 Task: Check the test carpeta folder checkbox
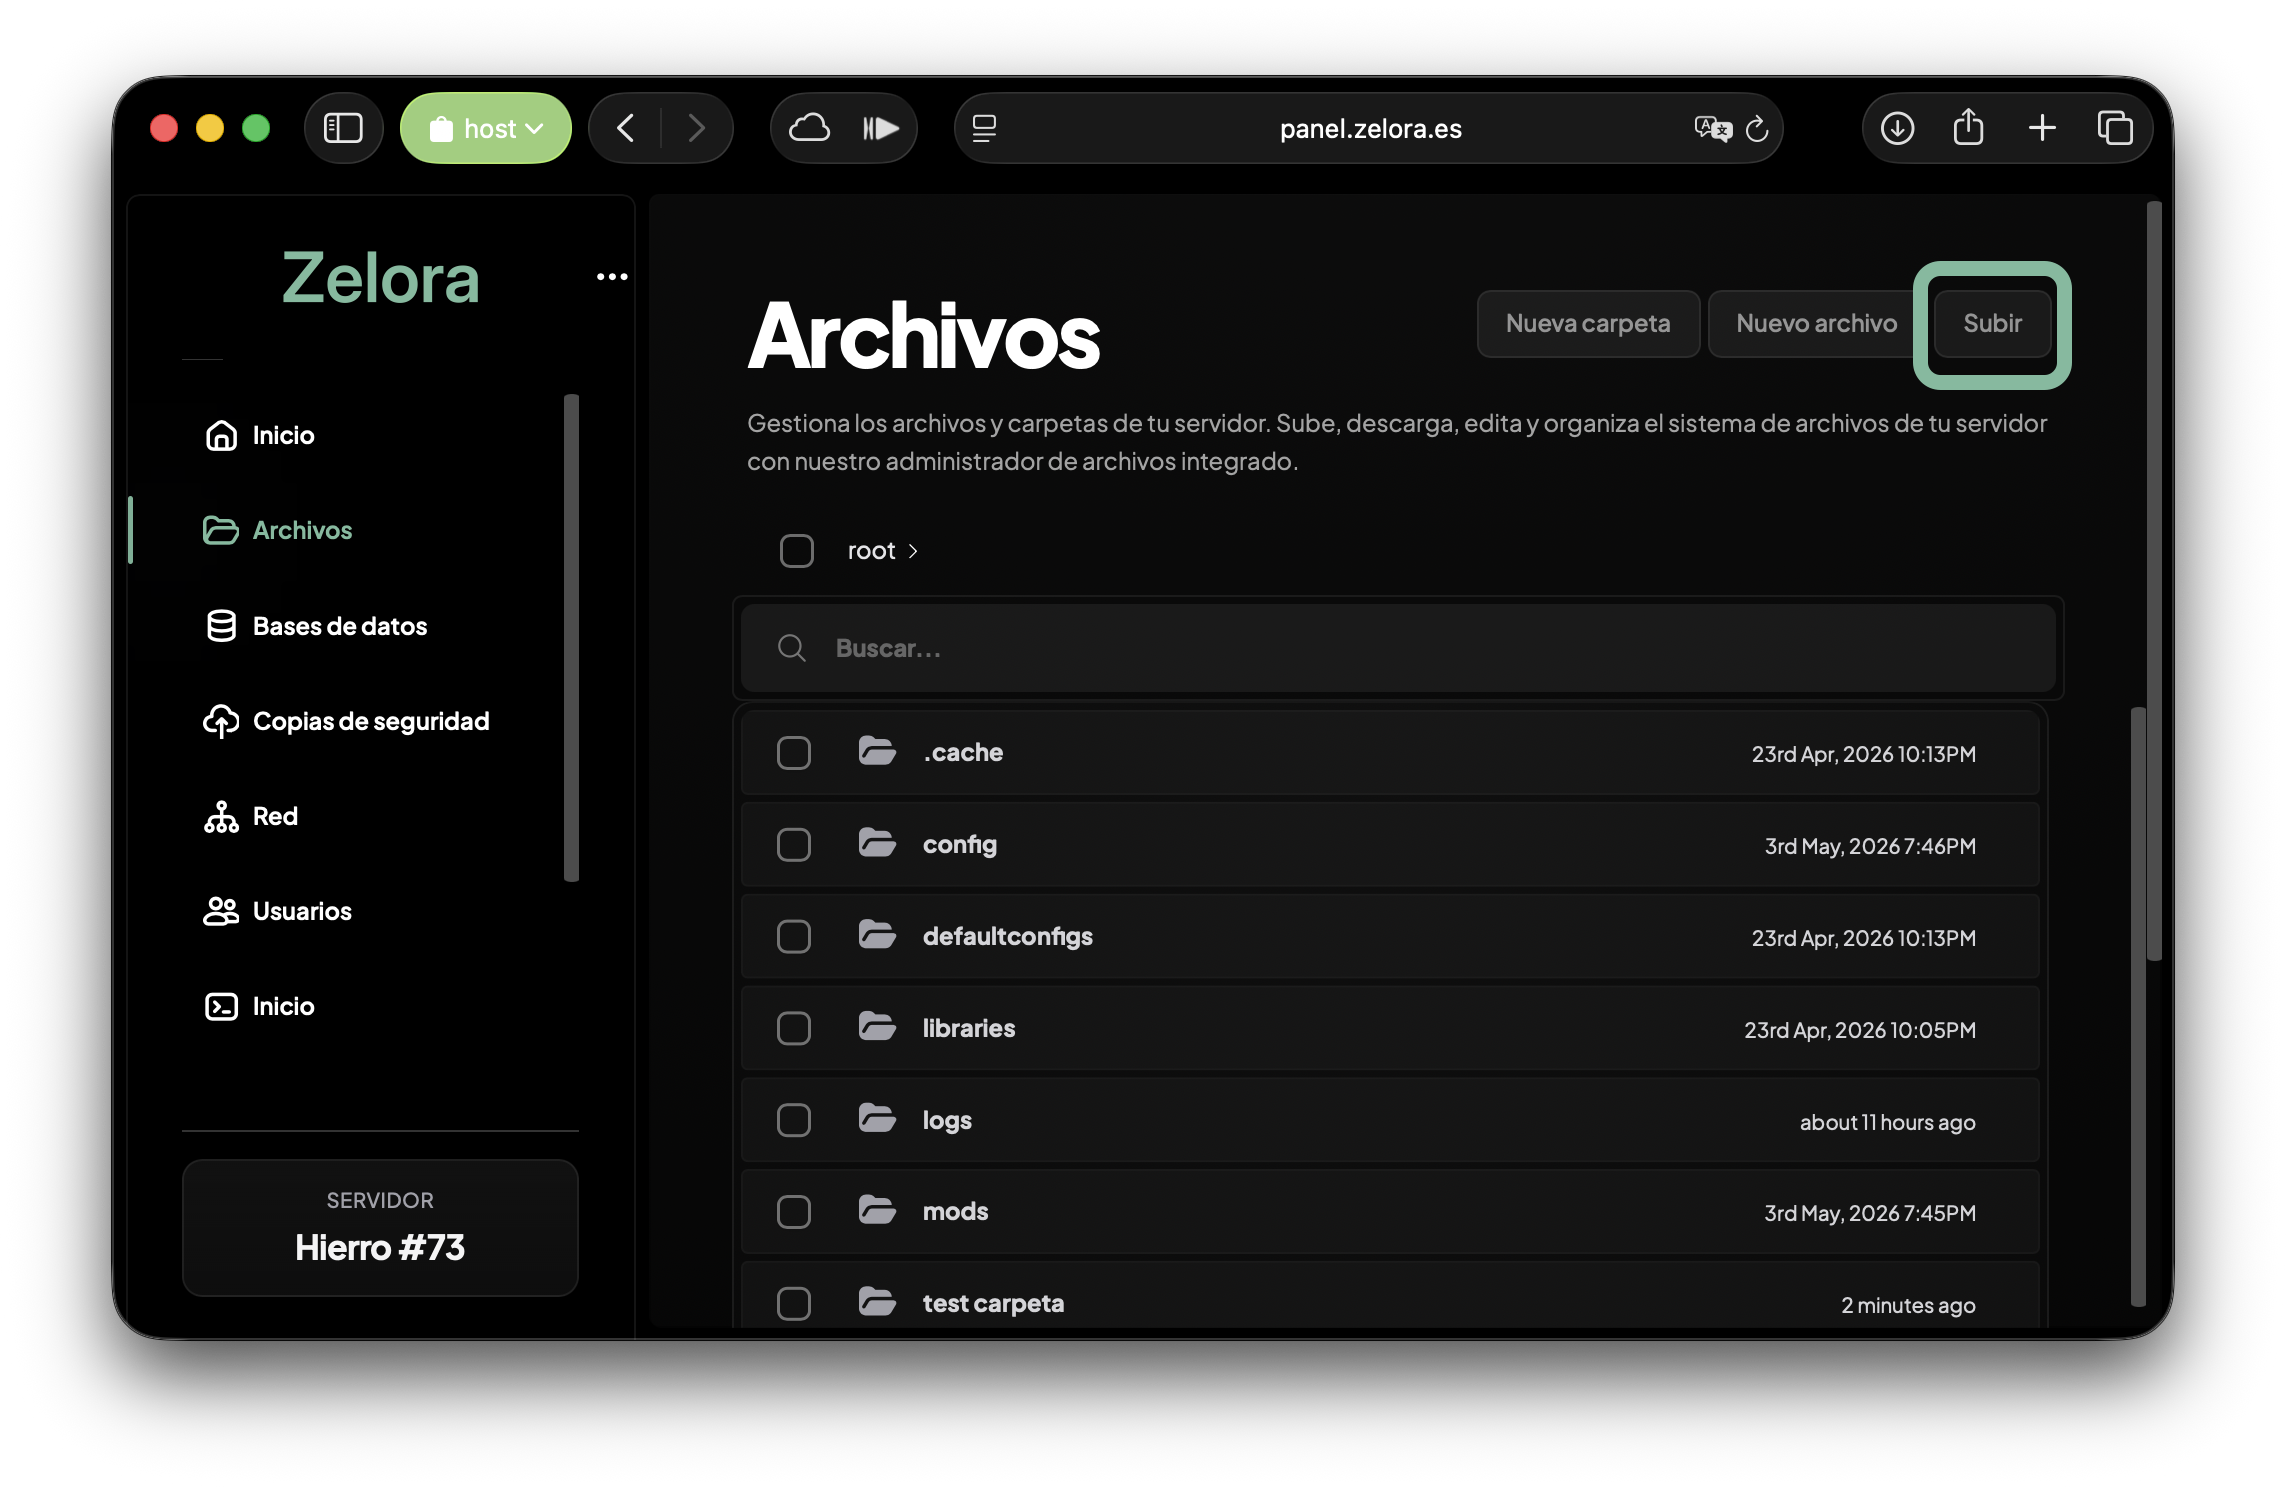794,1304
